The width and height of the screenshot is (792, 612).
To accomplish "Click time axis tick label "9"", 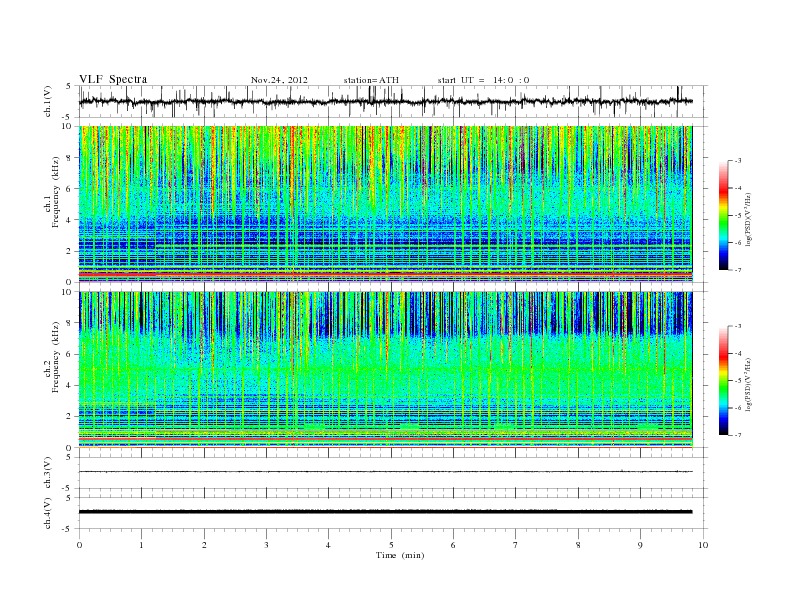I will 640,545.
